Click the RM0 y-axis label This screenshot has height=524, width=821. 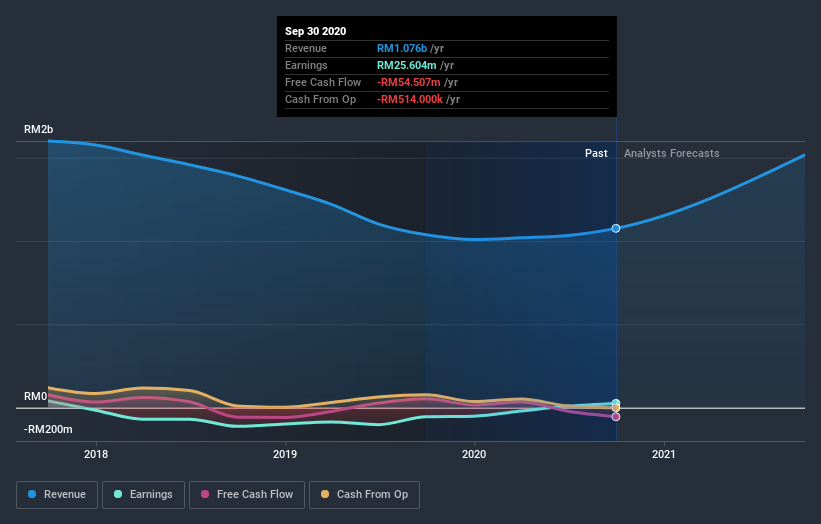click(x=36, y=396)
